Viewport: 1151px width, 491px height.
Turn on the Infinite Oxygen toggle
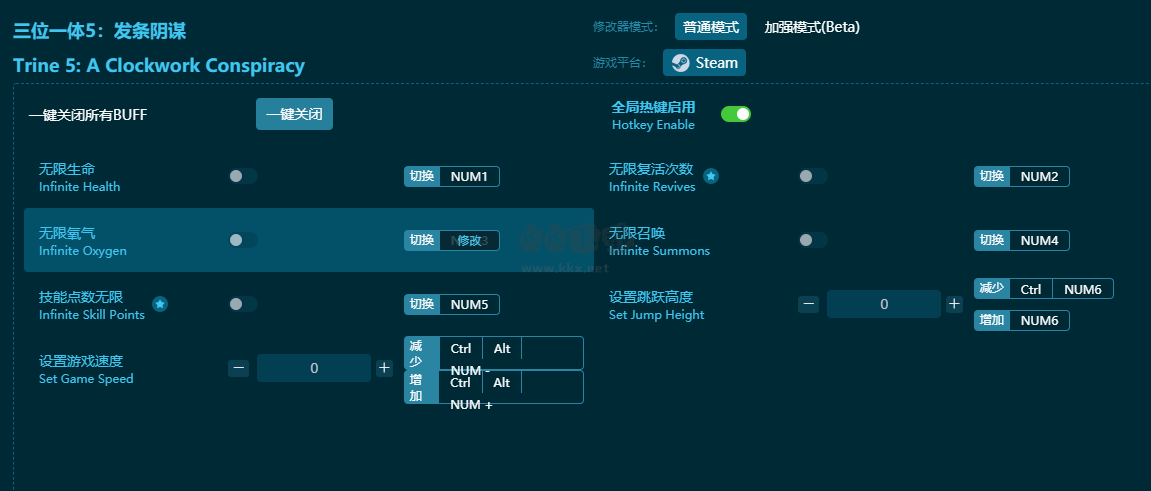(242, 240)
